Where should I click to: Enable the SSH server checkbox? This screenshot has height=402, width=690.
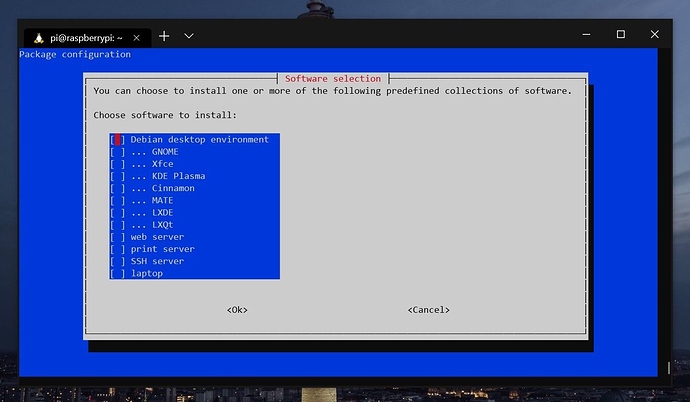click(x=117, y=261)
